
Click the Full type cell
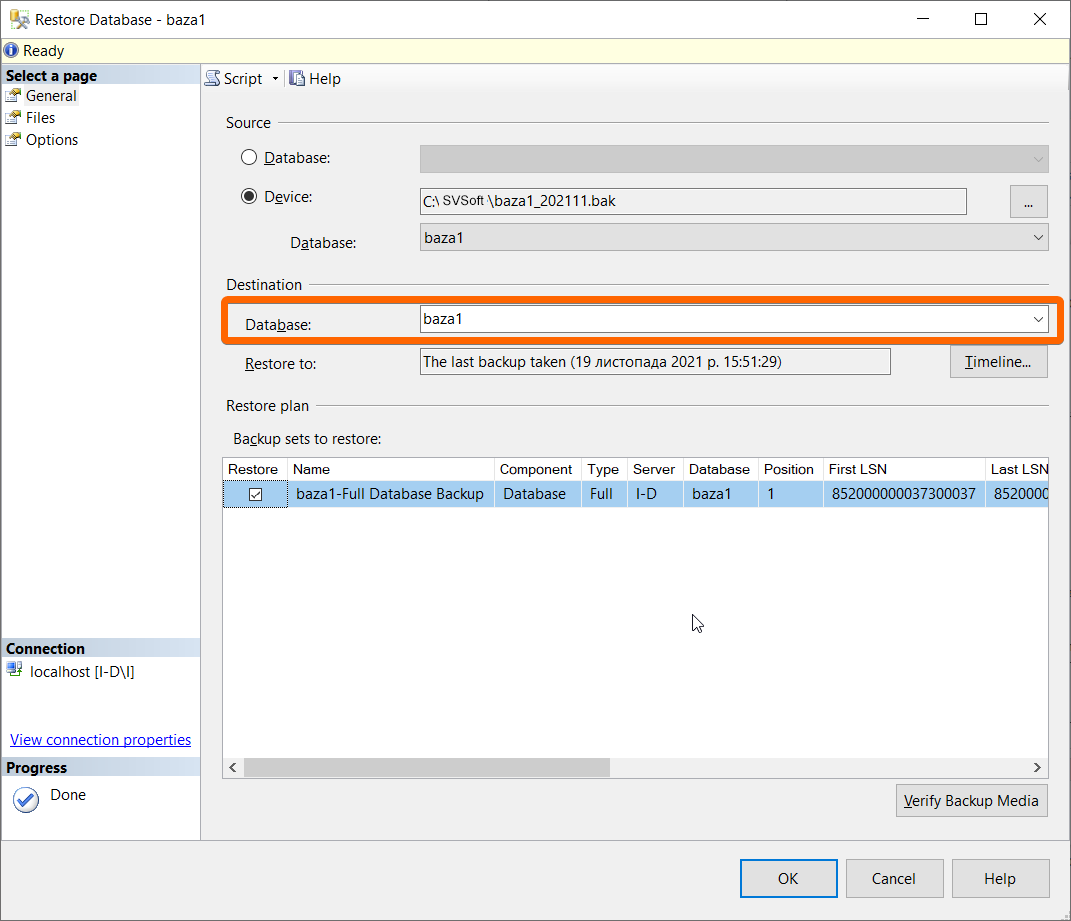point(602,494)
